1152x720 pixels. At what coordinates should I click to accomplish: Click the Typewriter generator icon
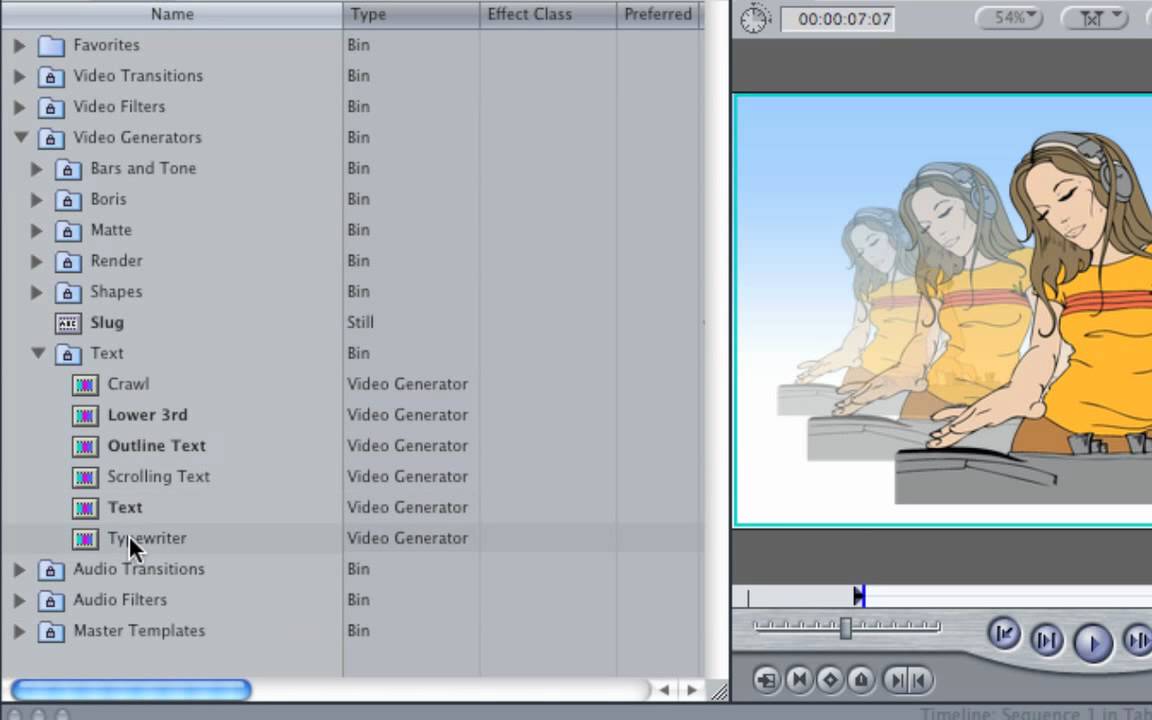click(x=85, y=539)
